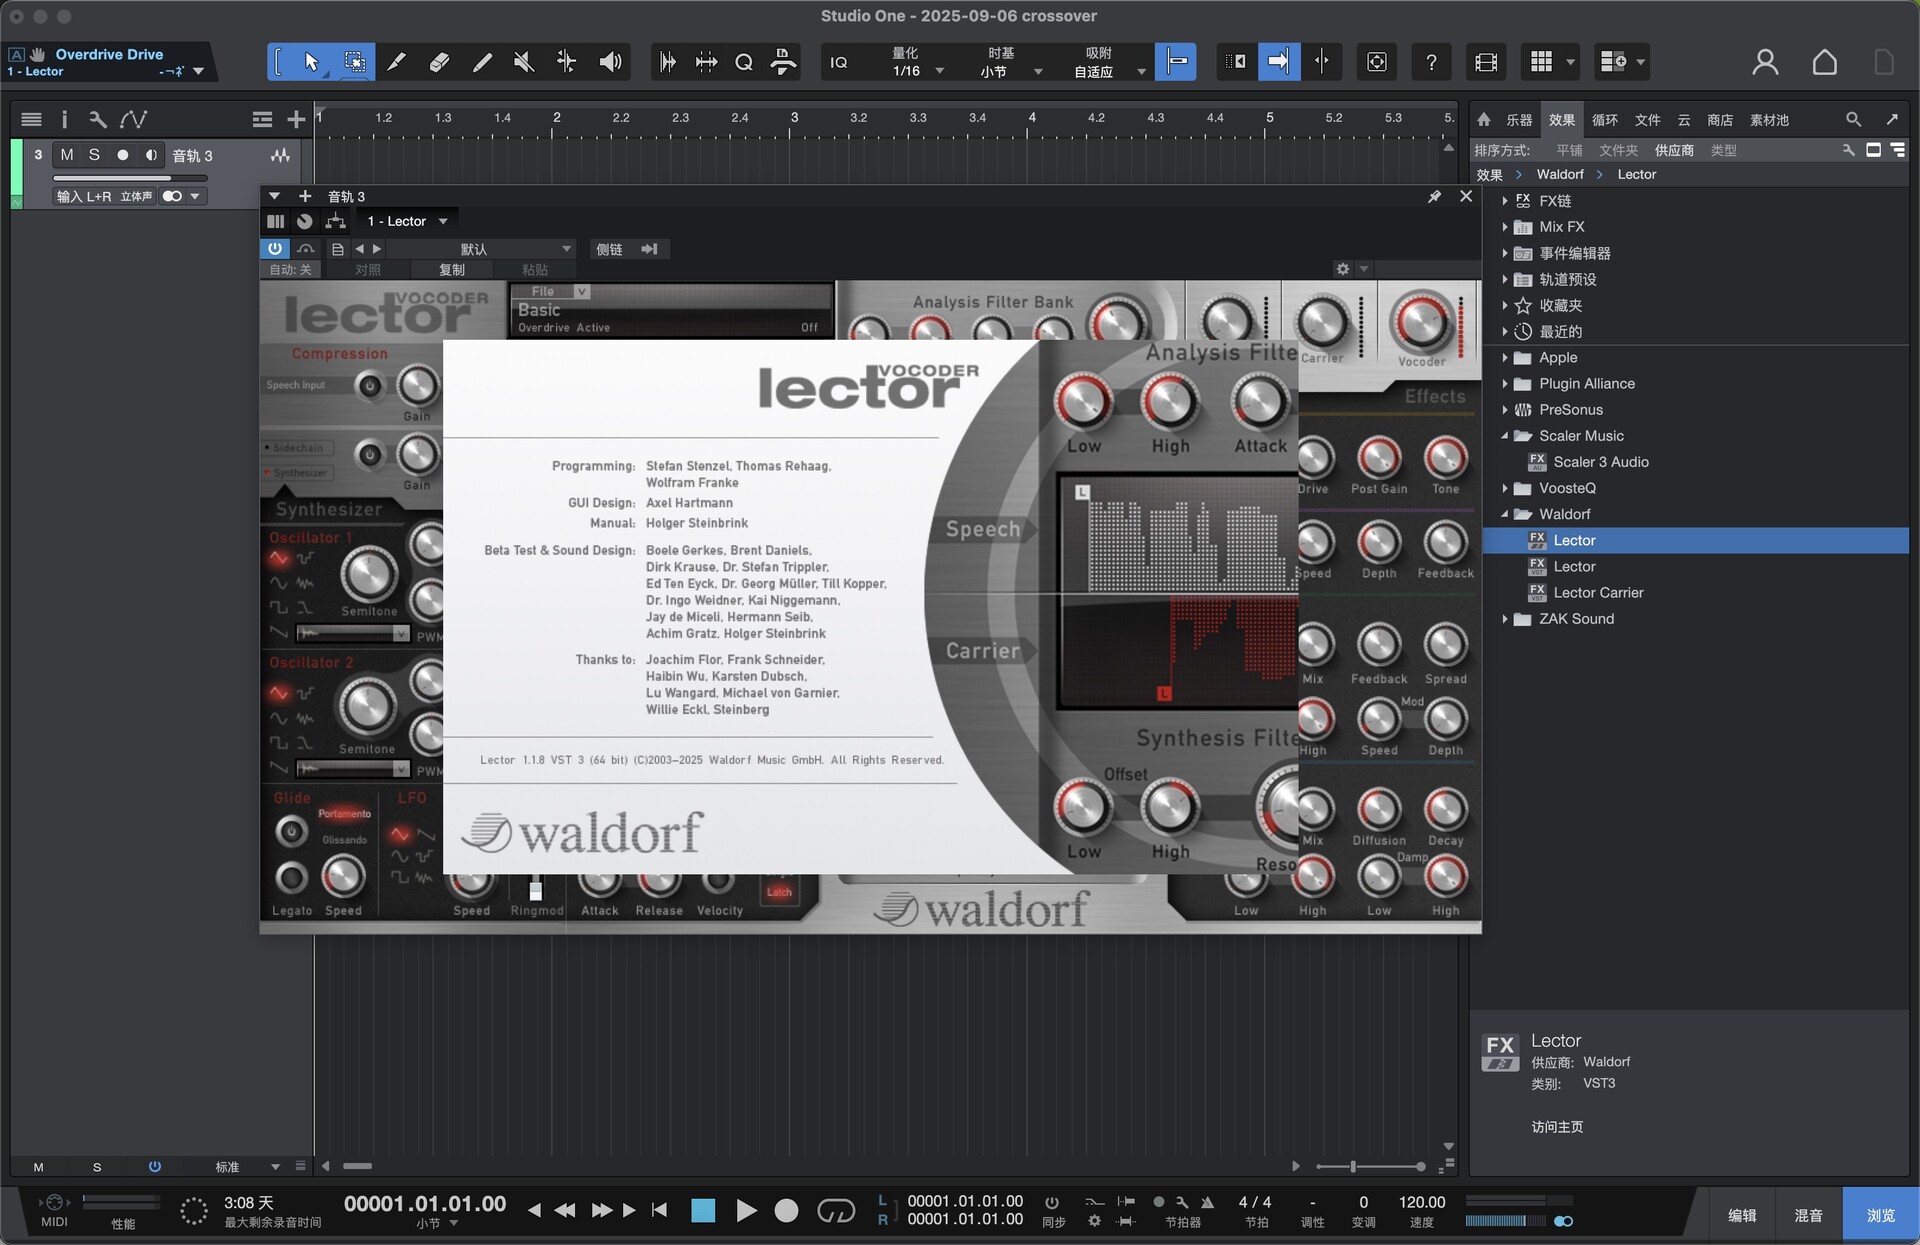The height and width of the screenshot is (1245, 1920).
Task: Toggle the Sidechain switch in Lector
Action: pyautogui.click(x=297, y=448)
